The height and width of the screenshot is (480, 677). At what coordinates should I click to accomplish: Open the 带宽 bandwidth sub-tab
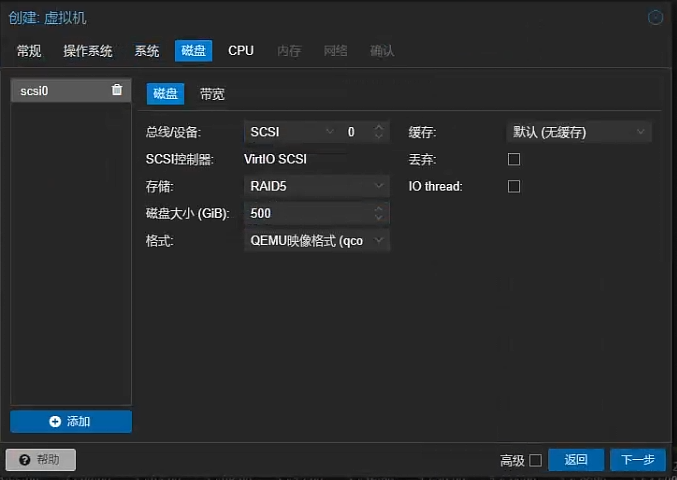pos(212,94)
